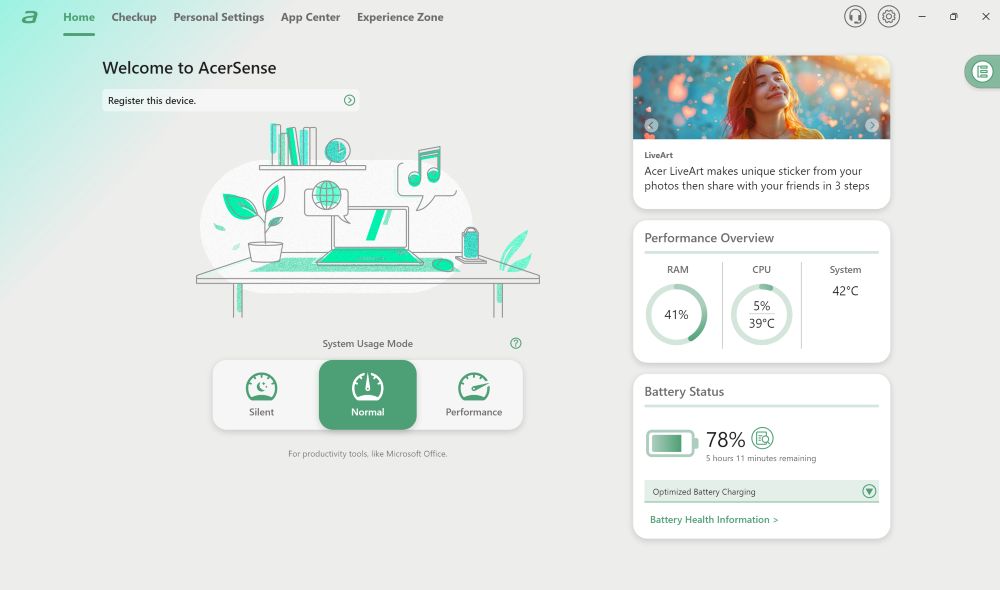This screenshot has width=1000, height=590.
Task: Click the battery level icon
Action: [672, 443]
